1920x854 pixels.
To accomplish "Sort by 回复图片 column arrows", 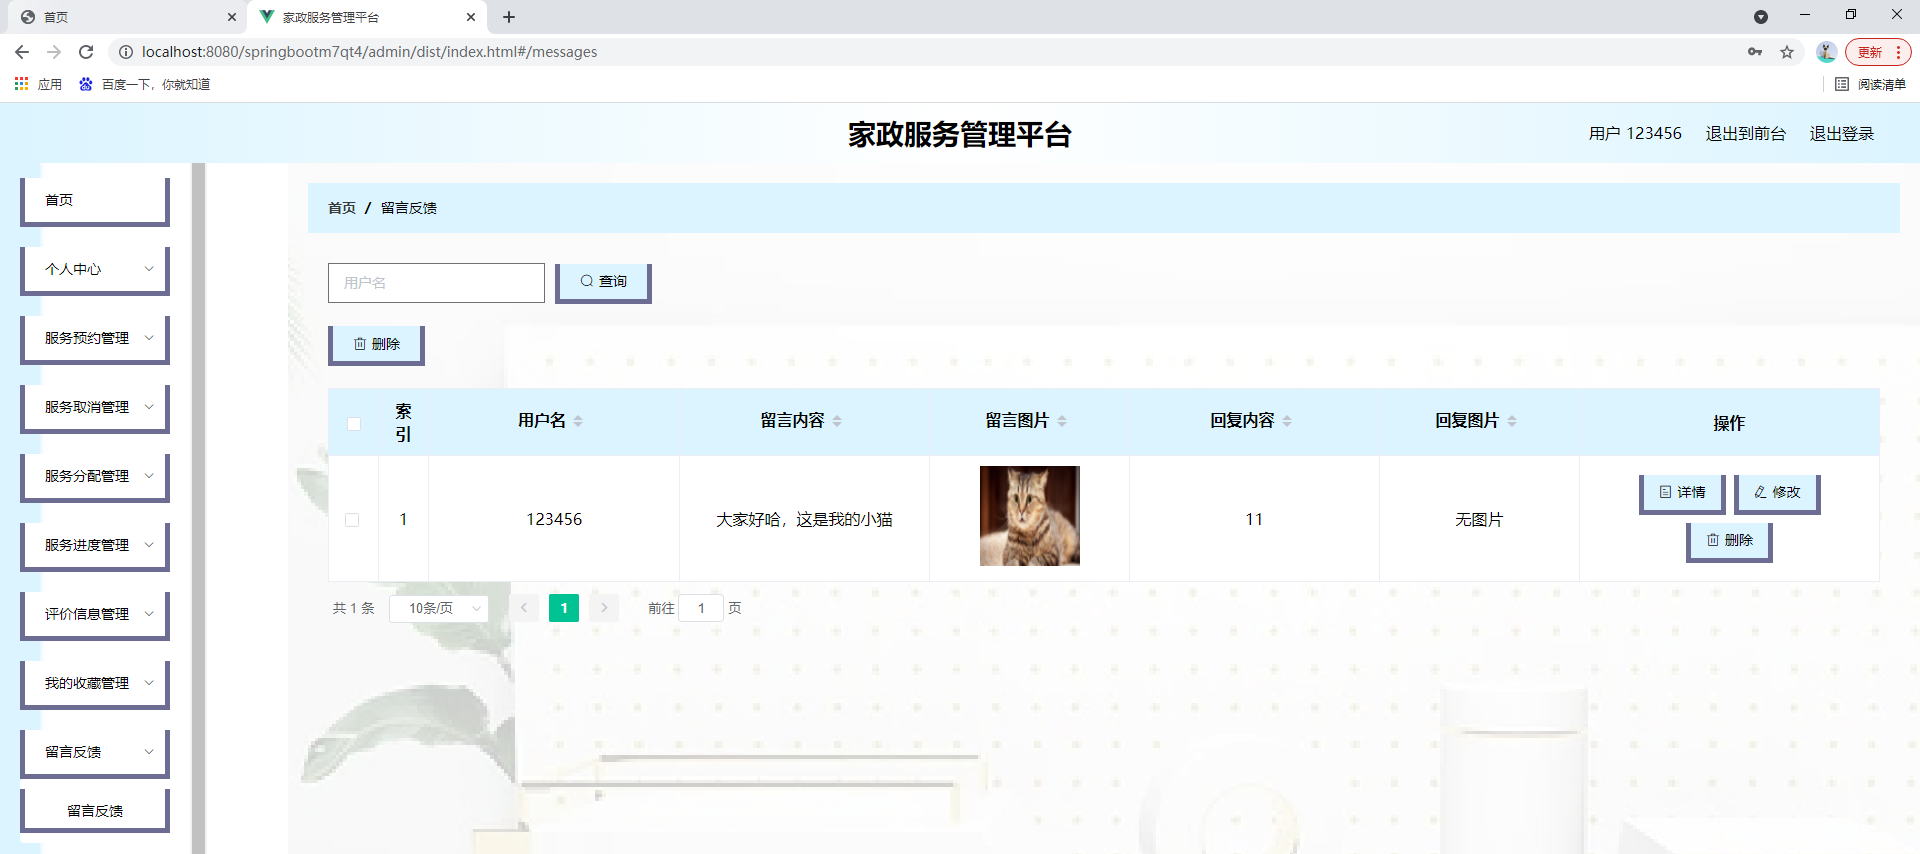I will point(1512,421).
